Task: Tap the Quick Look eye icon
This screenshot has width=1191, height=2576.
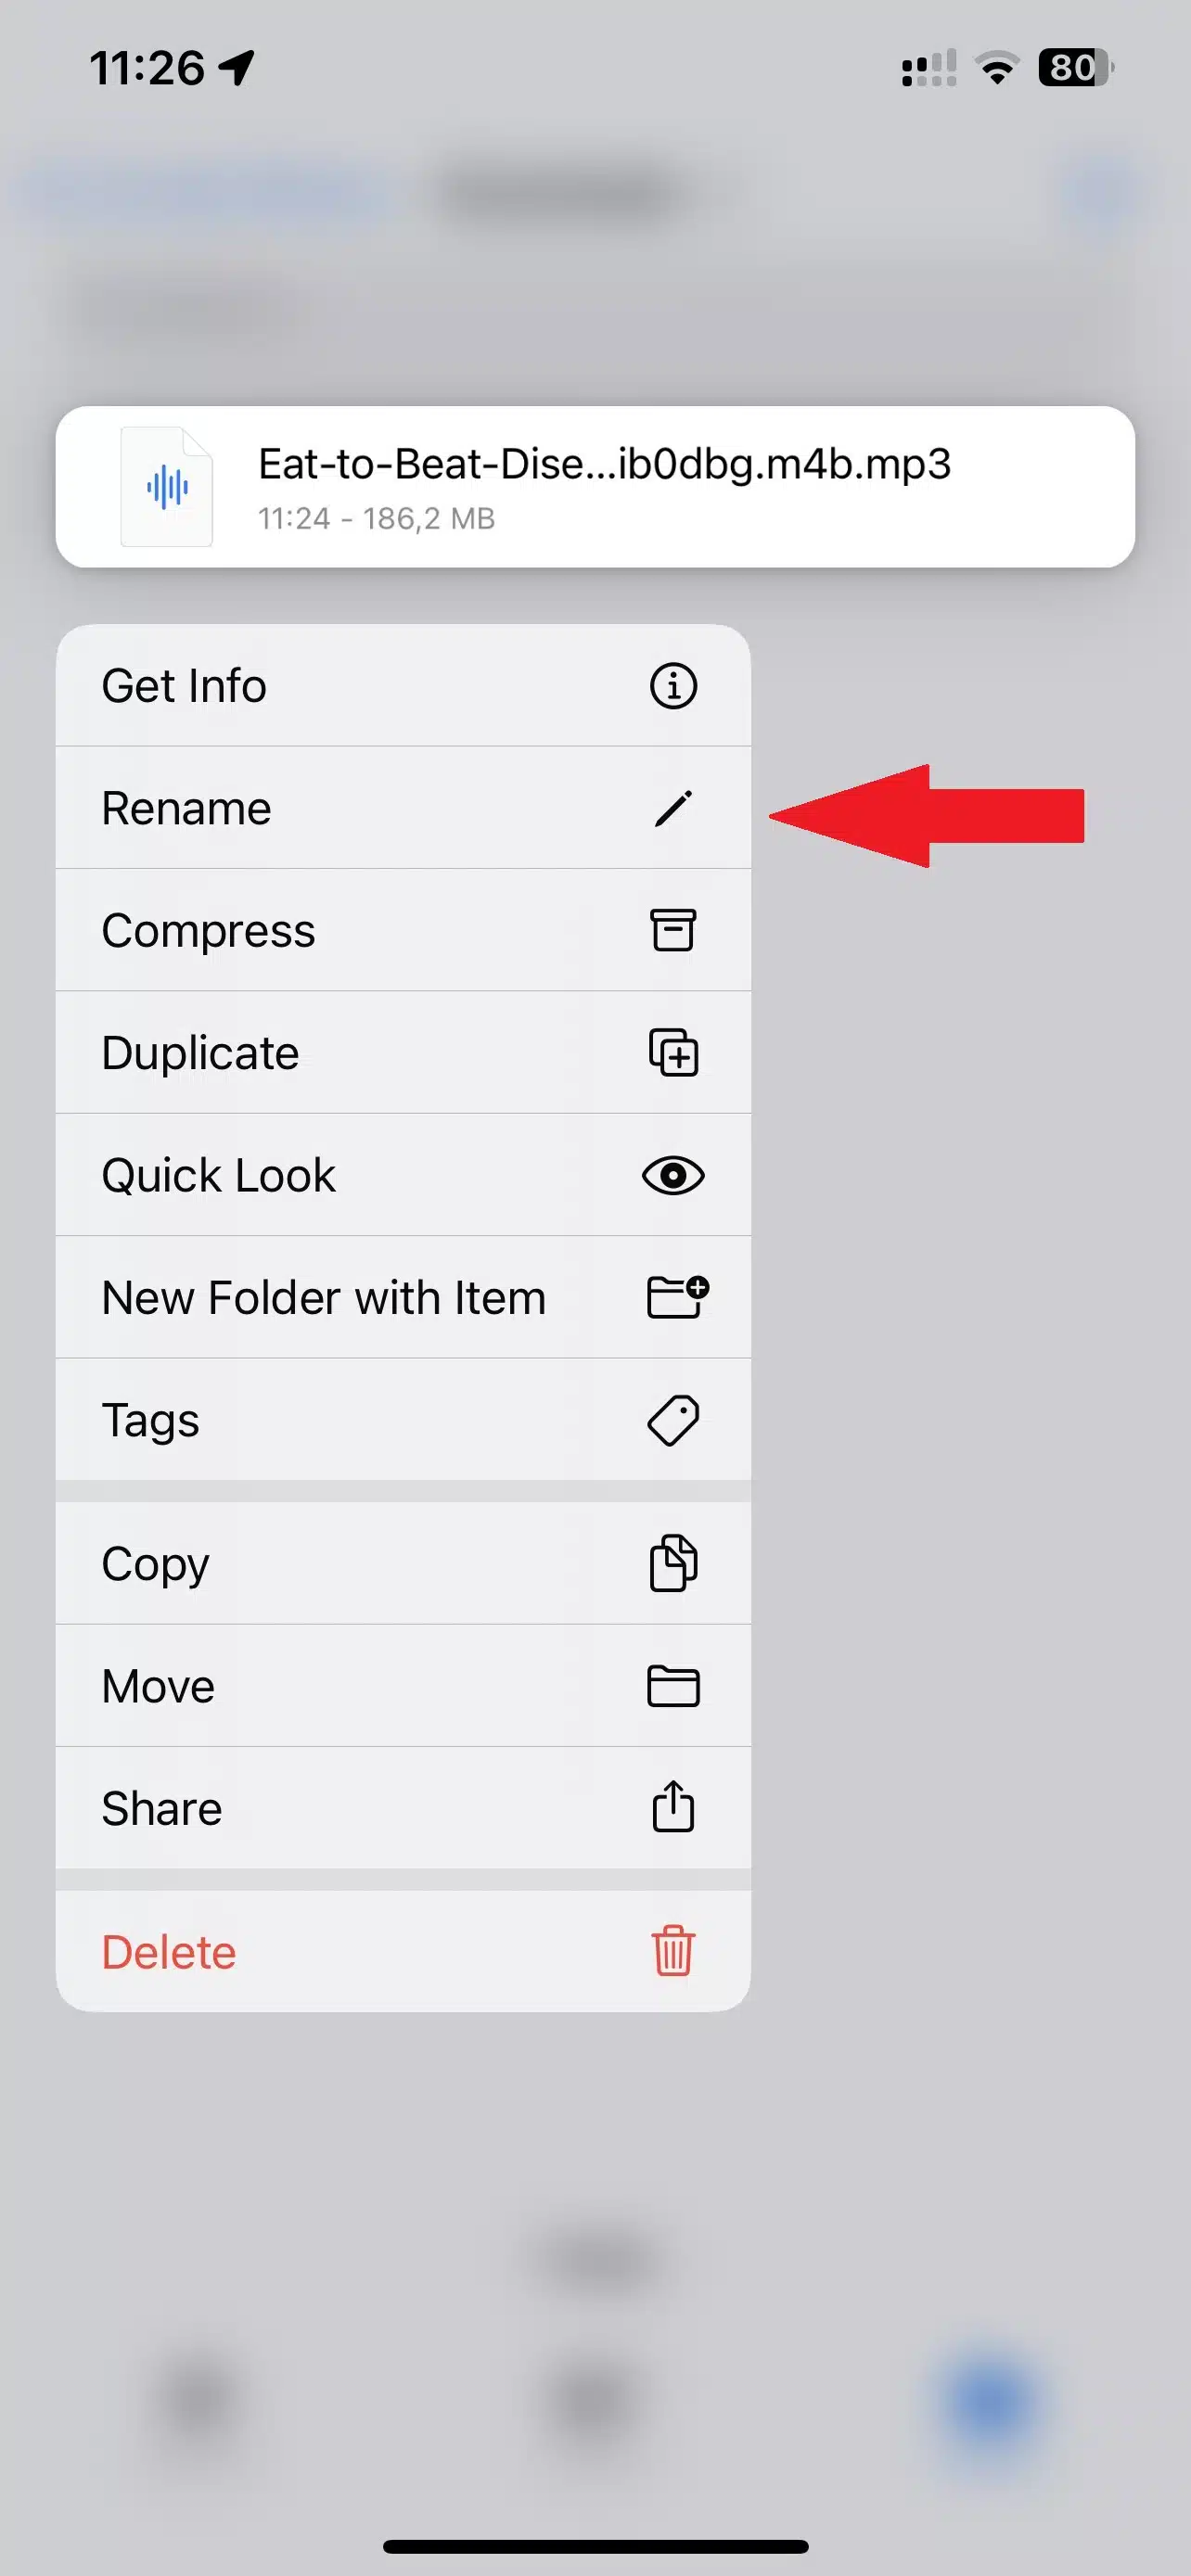Action: [x=673, y=1175]
